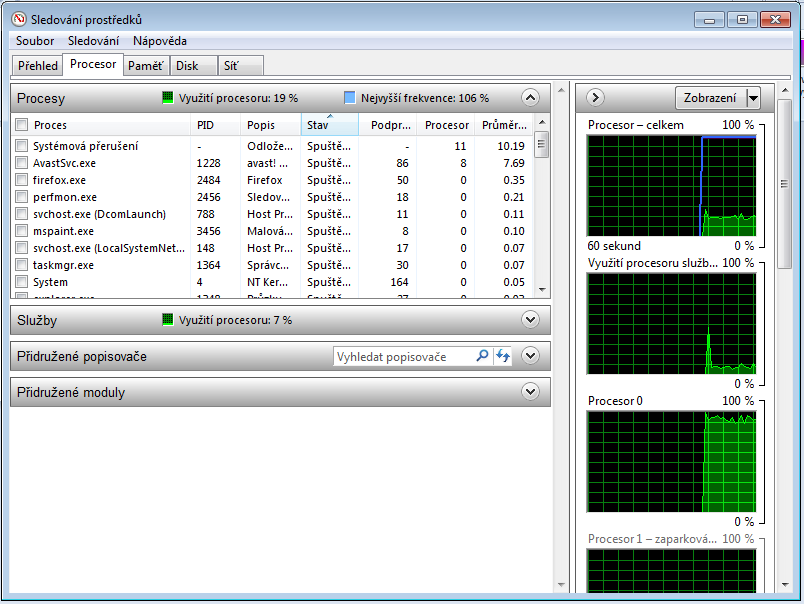This screenshot has height=604, width=804.
Task: Click thread count 164 for System
Action: click(x=399, y=282)
